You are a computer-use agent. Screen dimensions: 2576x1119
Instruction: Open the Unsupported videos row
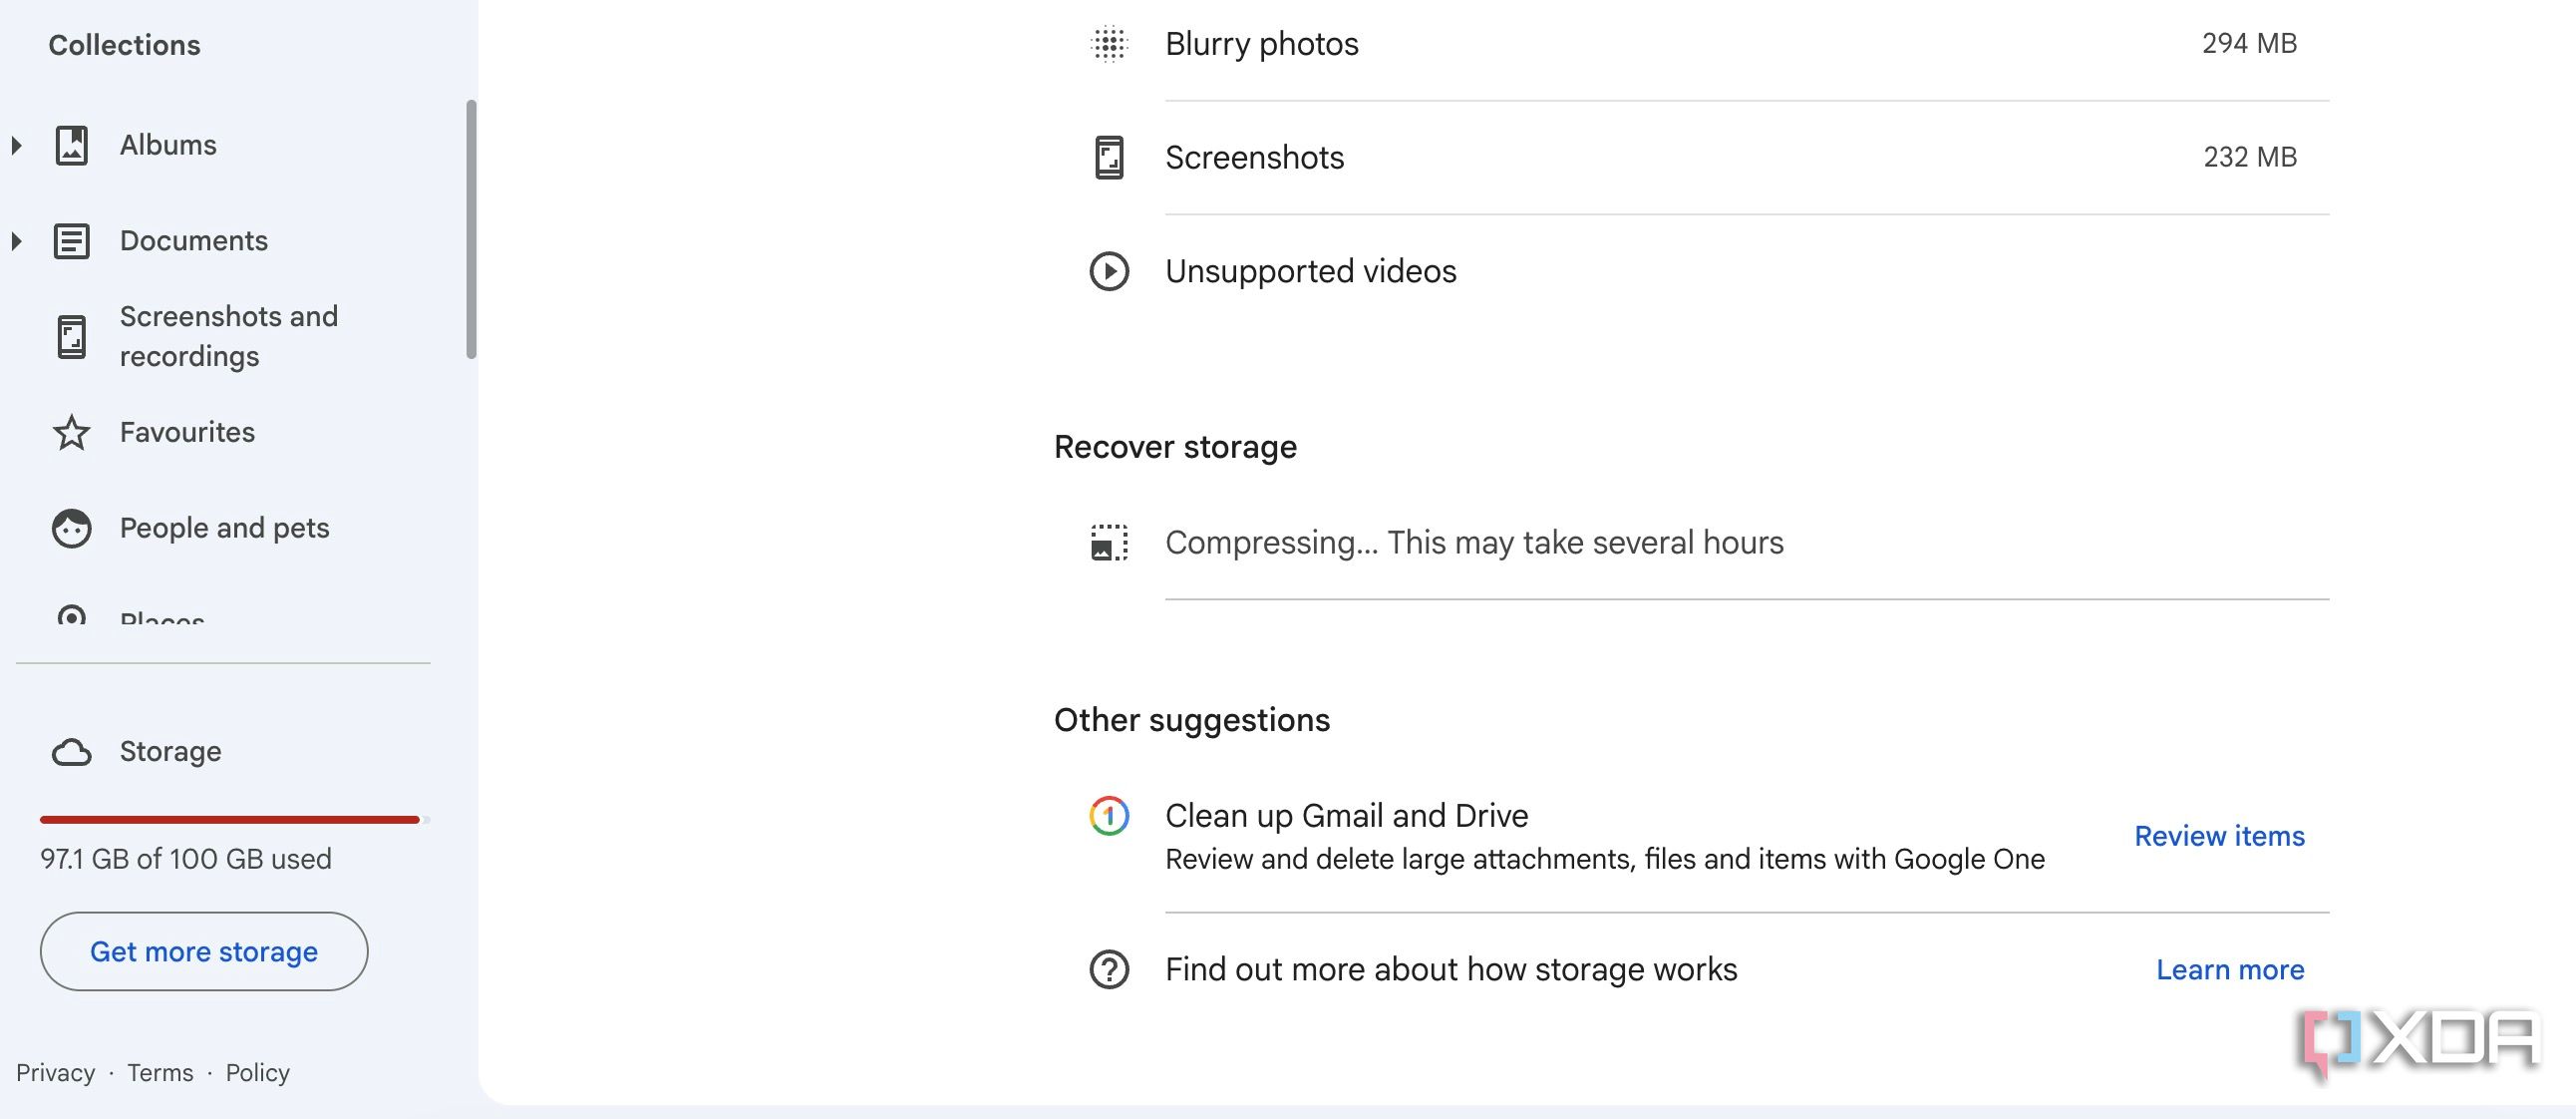coord(1711,271)
